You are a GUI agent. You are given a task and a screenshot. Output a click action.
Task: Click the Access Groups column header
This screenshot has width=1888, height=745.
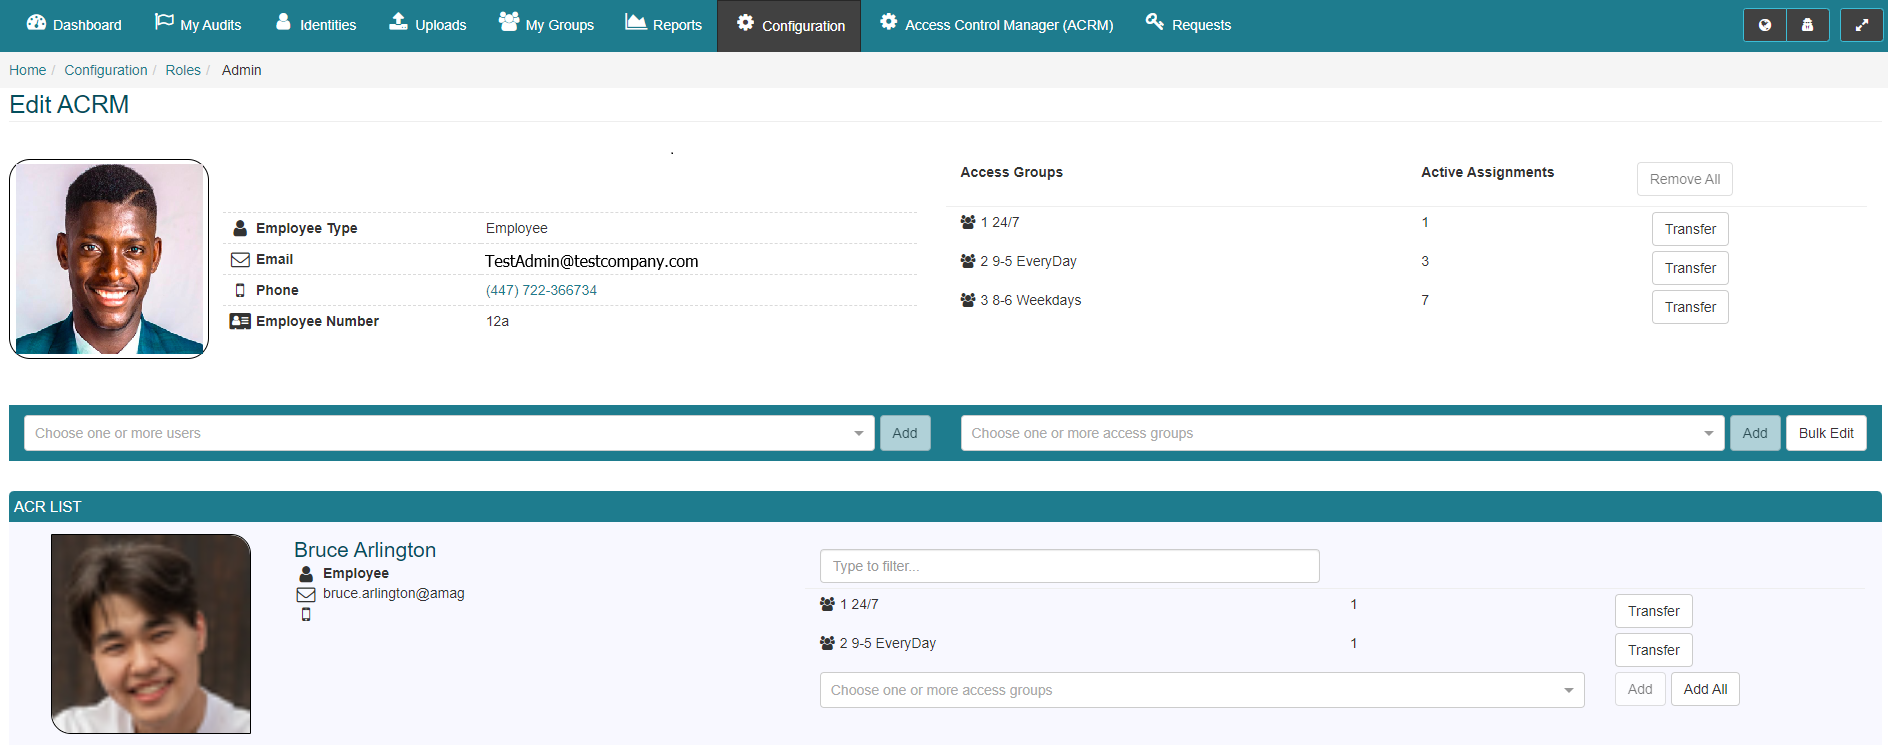click(x=1011, y=172)
